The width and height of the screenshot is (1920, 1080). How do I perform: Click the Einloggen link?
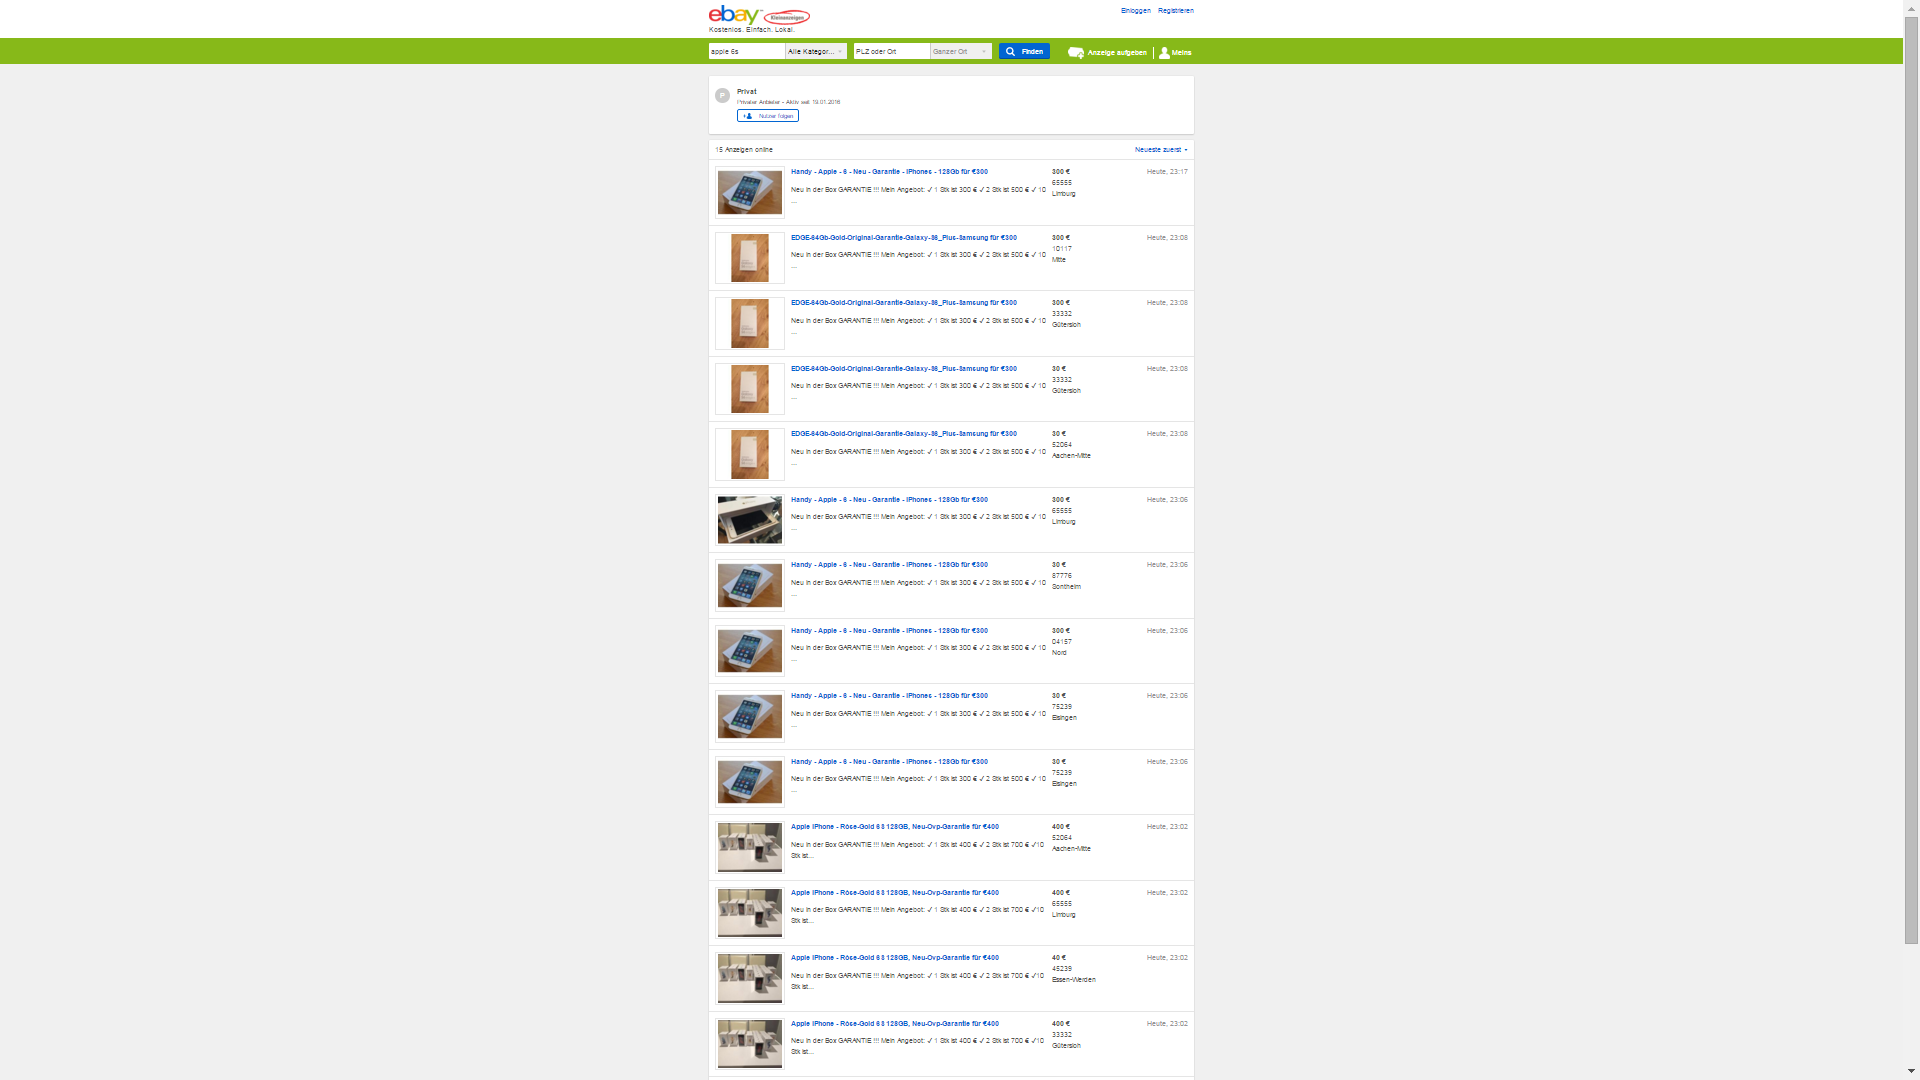click(x=1135, y=11)
